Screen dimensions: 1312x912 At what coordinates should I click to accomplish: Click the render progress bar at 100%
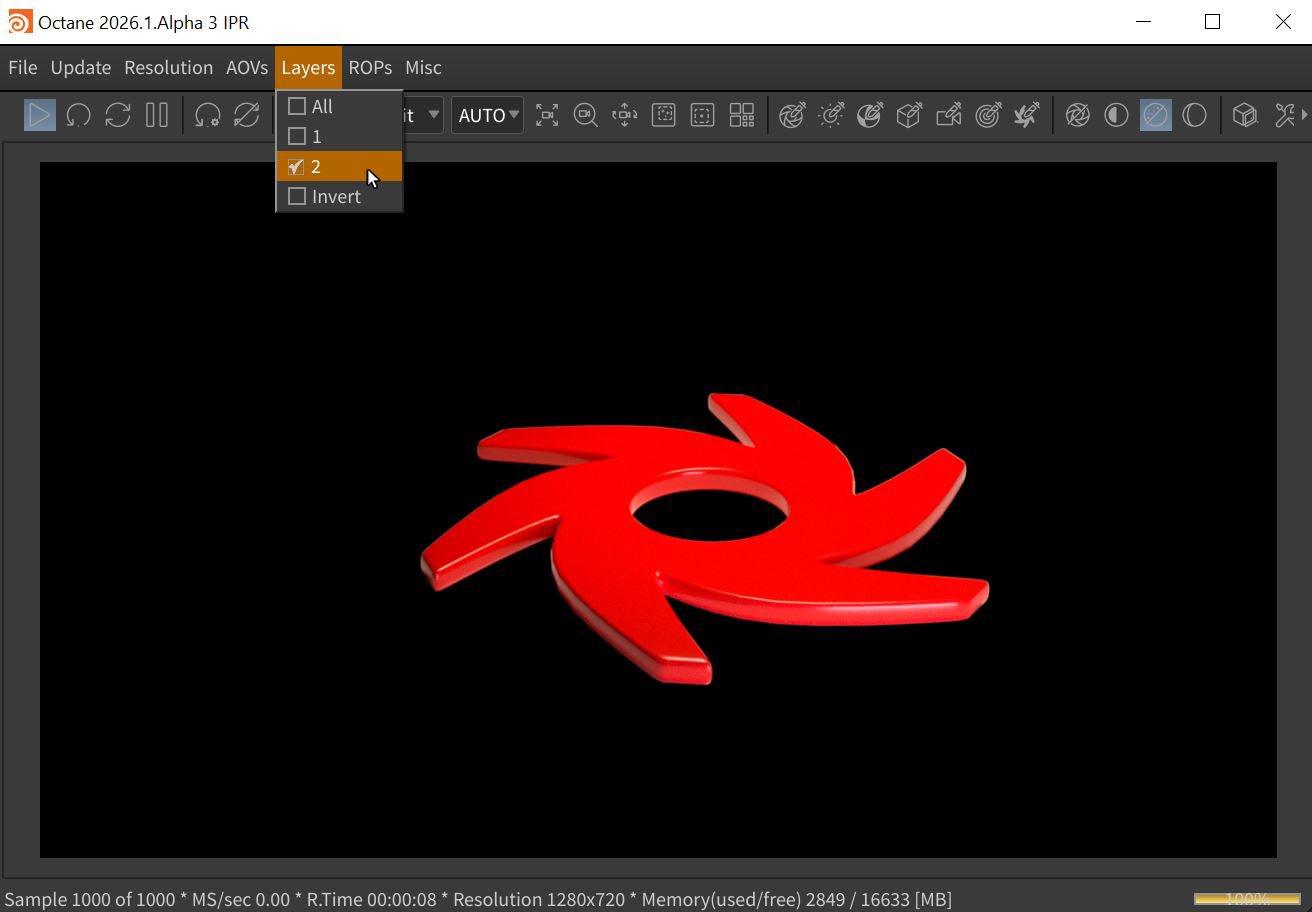pos(1246,898)
